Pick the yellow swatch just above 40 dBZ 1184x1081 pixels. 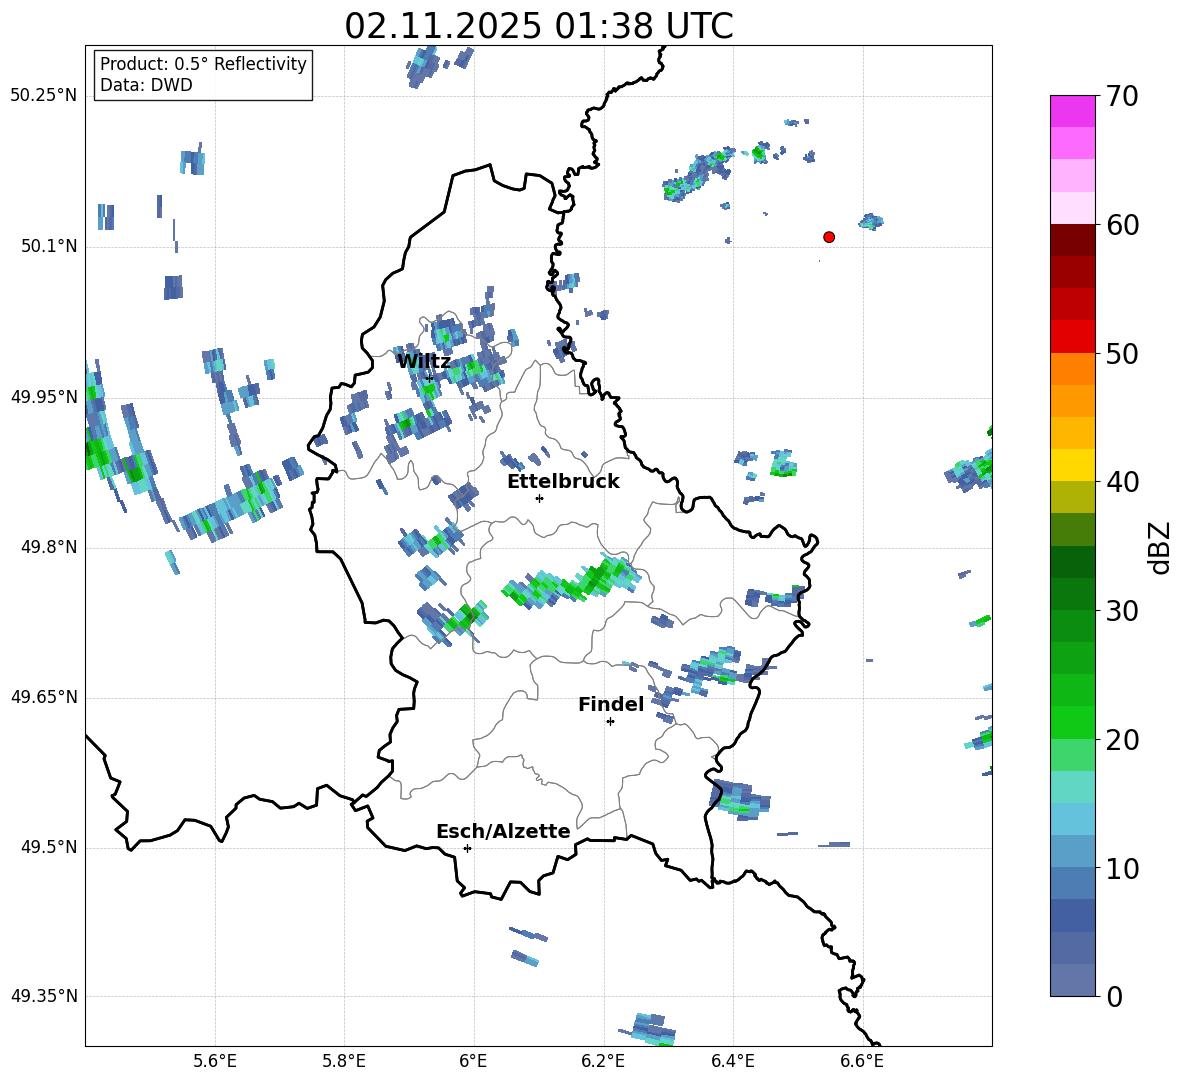[x=1073, y=465]
